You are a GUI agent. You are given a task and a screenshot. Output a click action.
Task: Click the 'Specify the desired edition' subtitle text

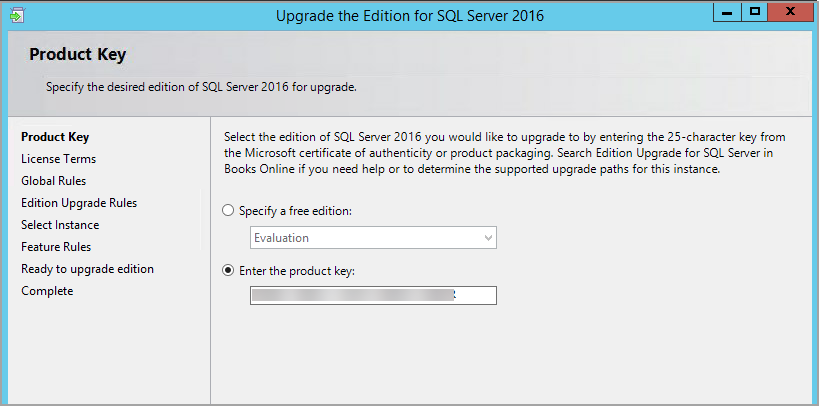click(201, 87)
